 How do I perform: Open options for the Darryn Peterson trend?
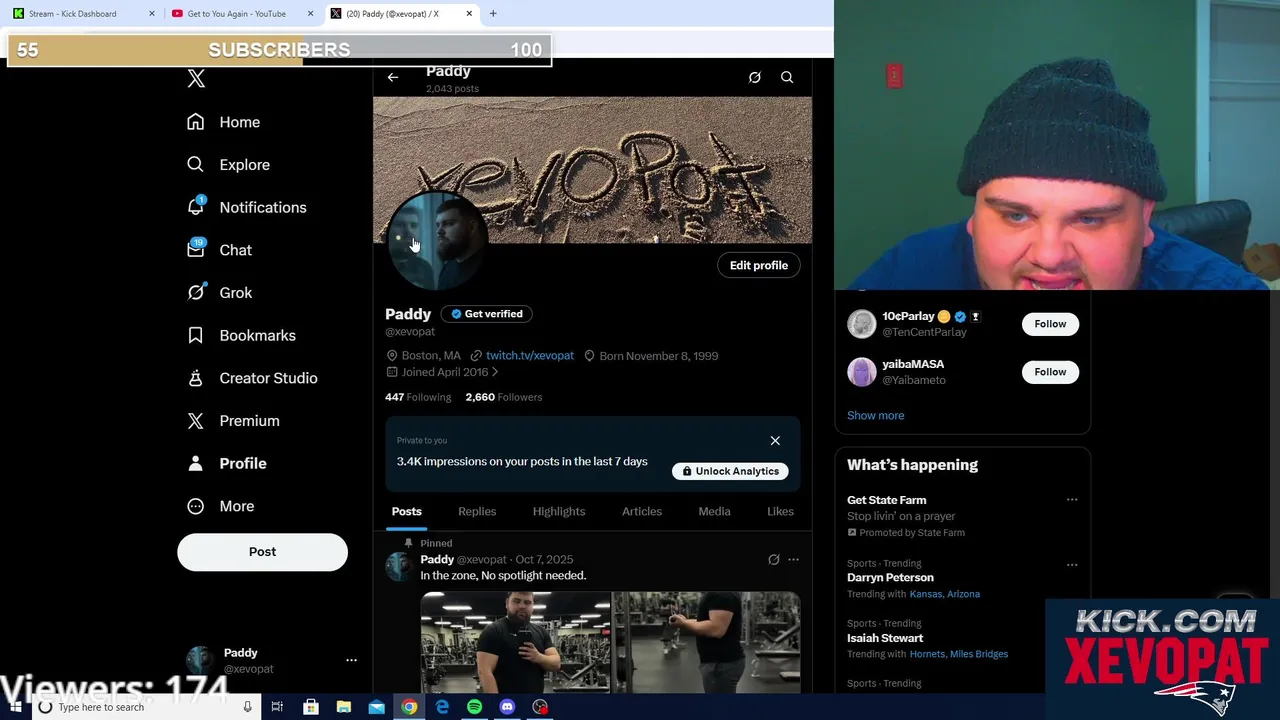click(1072, 564)
